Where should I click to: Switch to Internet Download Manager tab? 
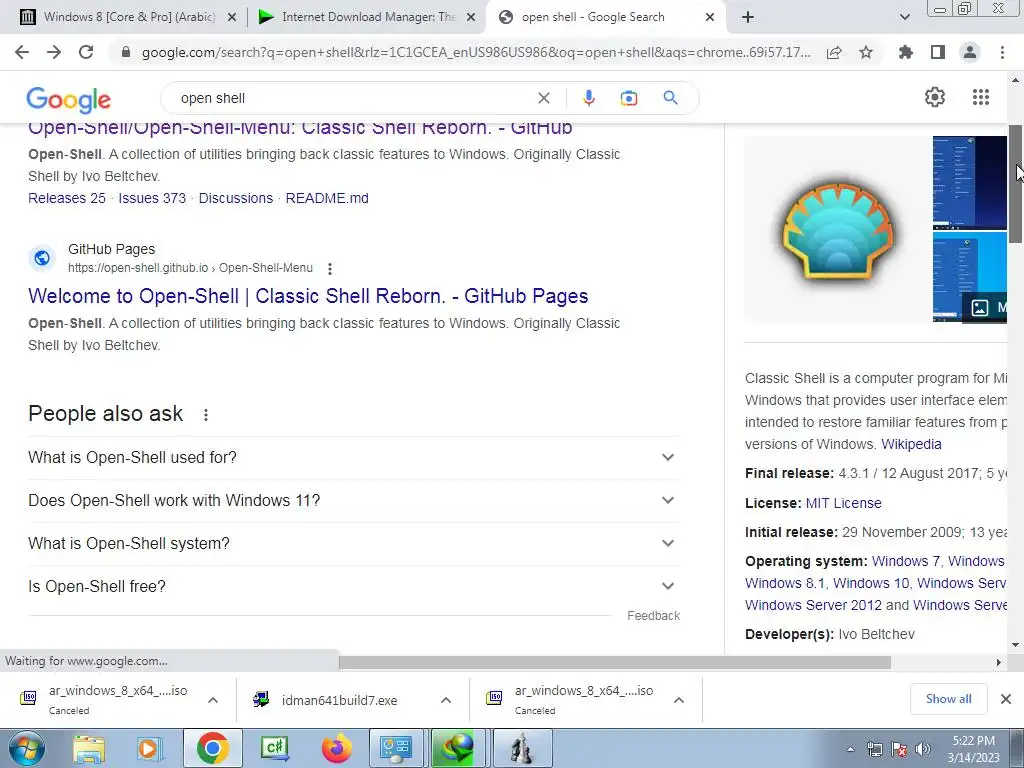(x=368, y=17)
